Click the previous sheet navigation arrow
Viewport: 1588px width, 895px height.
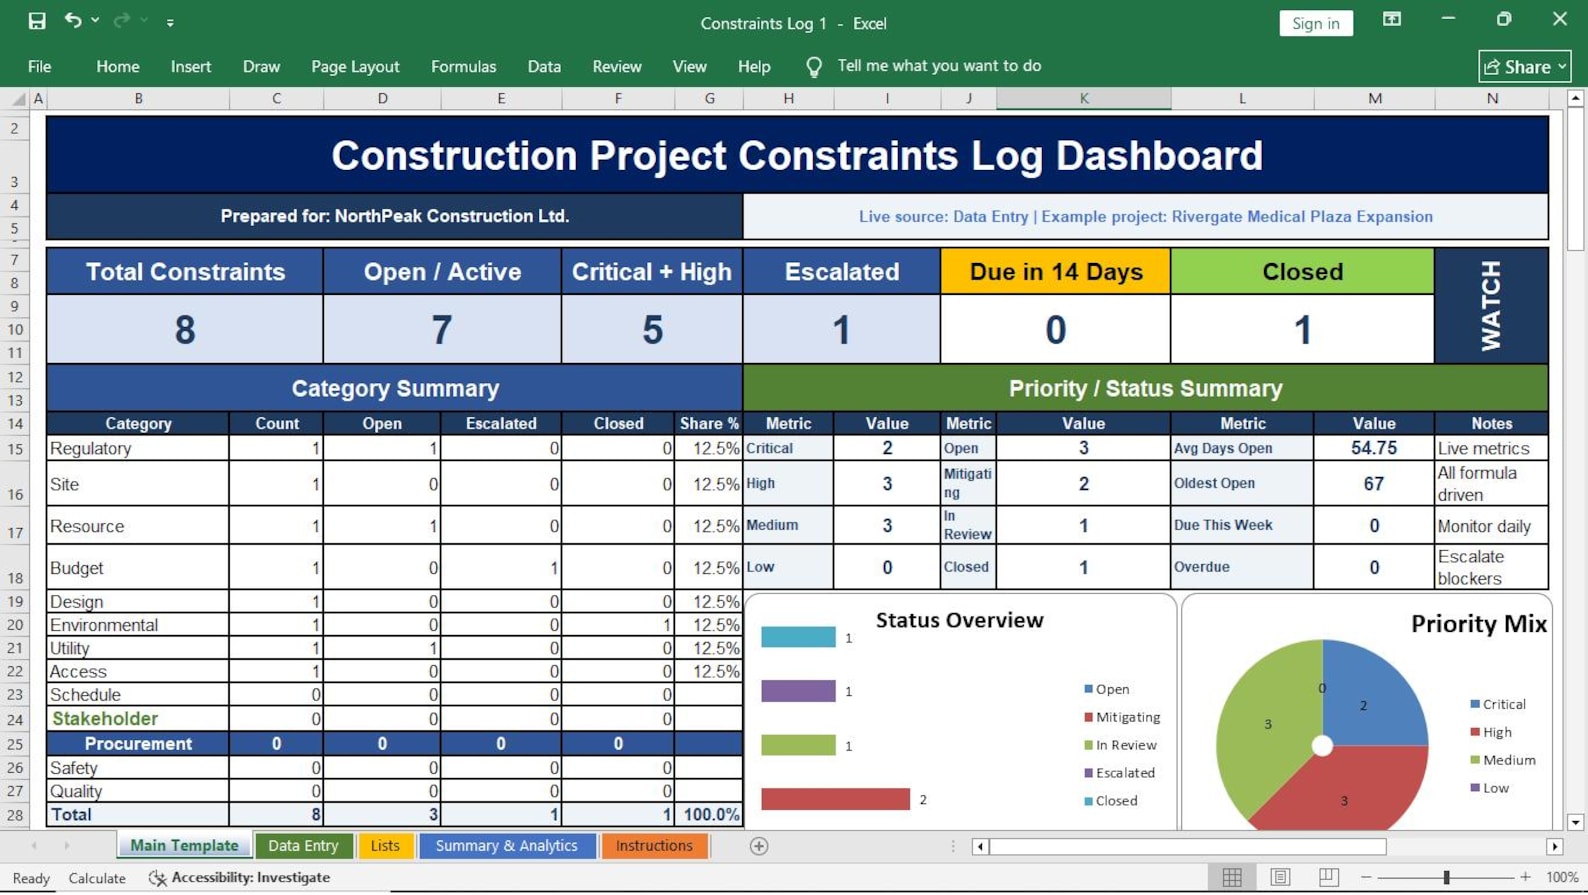(34, 846)
